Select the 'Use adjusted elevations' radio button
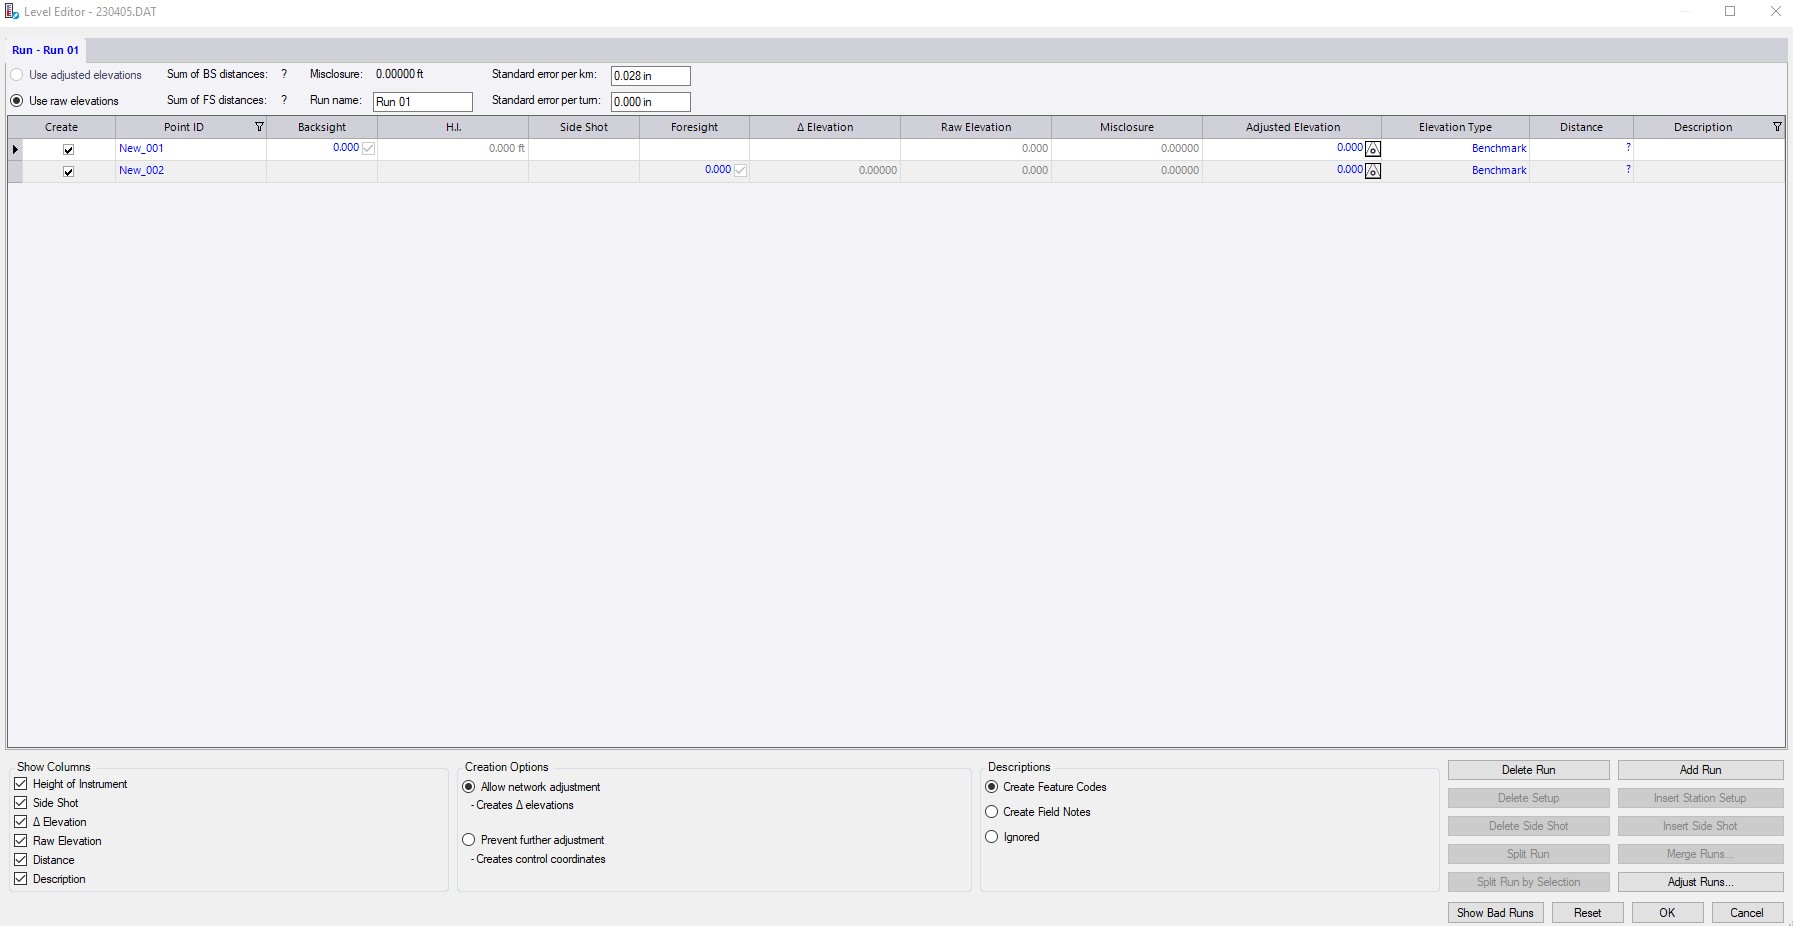 pyautogui.click(x=17, y=74)
